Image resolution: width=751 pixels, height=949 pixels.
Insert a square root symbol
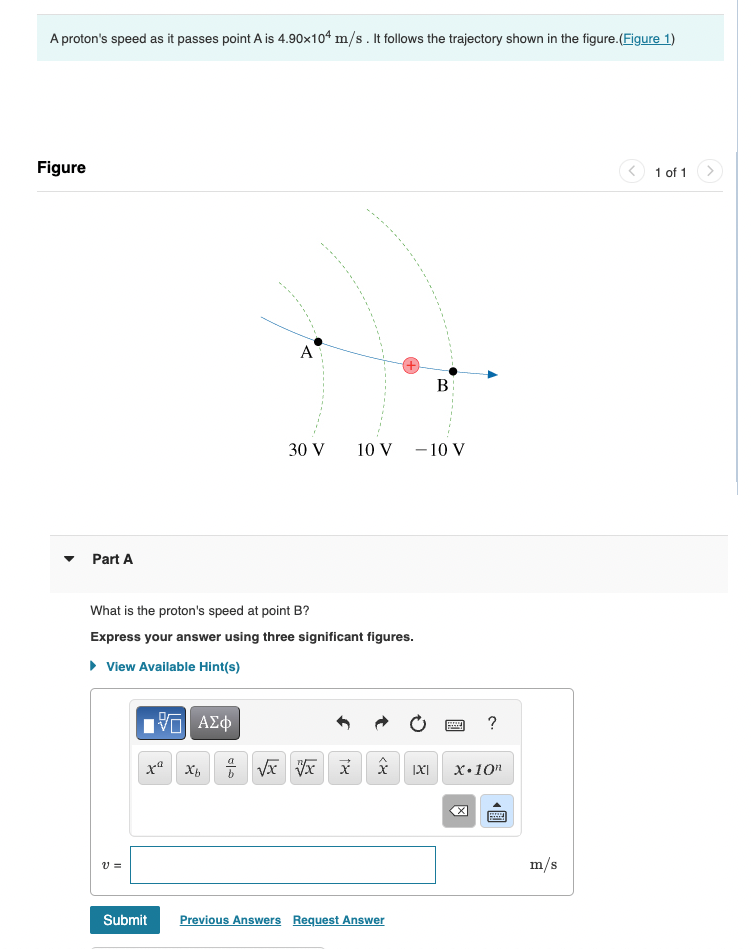pyautogui.click(x=268, y=768)
